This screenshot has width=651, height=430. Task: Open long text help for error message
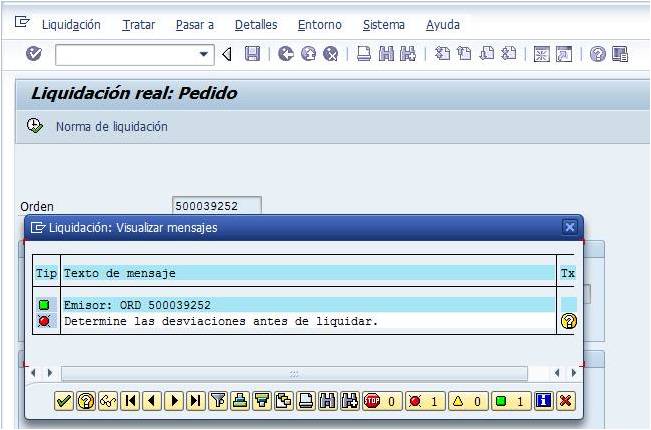point(568,321)
